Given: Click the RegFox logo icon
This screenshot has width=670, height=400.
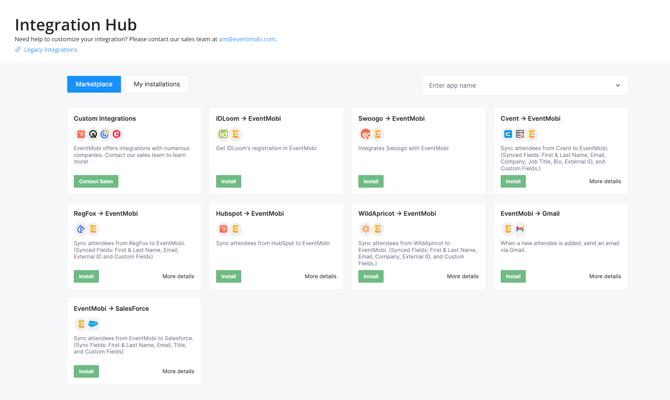Looking at the screenshot, I should 81,229.
